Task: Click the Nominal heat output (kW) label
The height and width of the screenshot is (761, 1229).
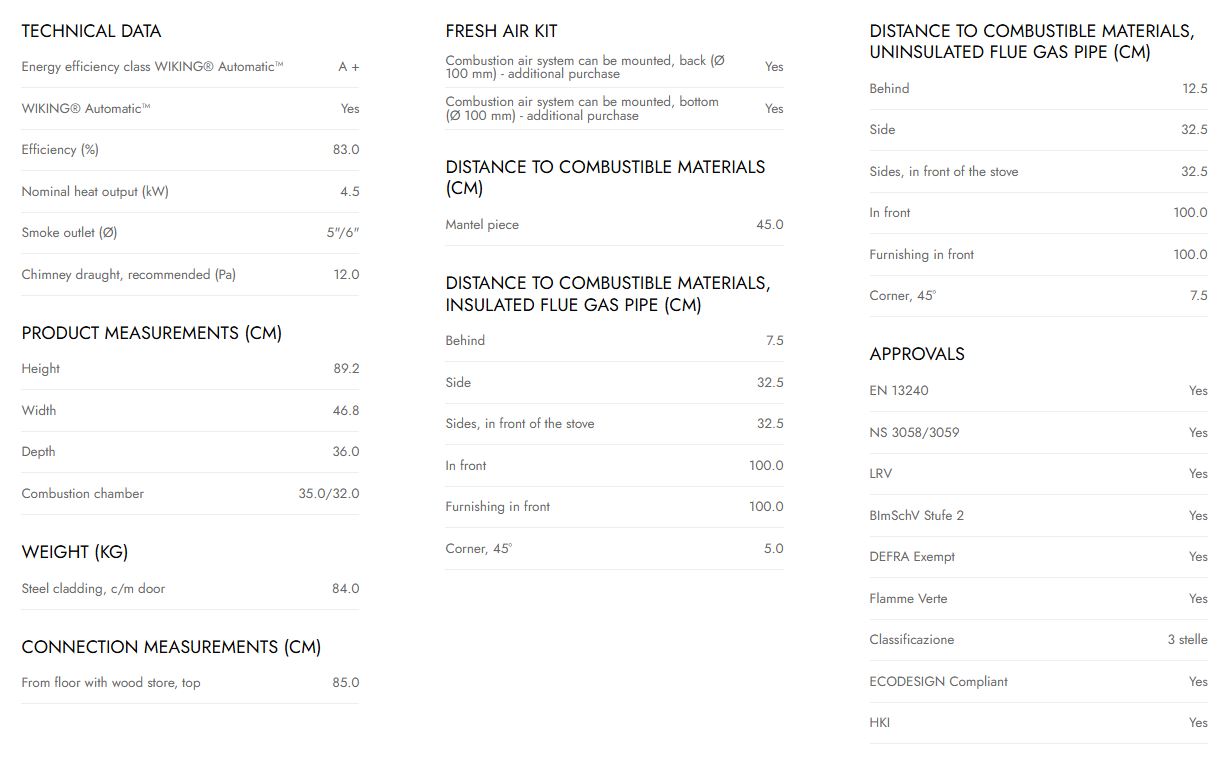Action: tap(95, 192)
